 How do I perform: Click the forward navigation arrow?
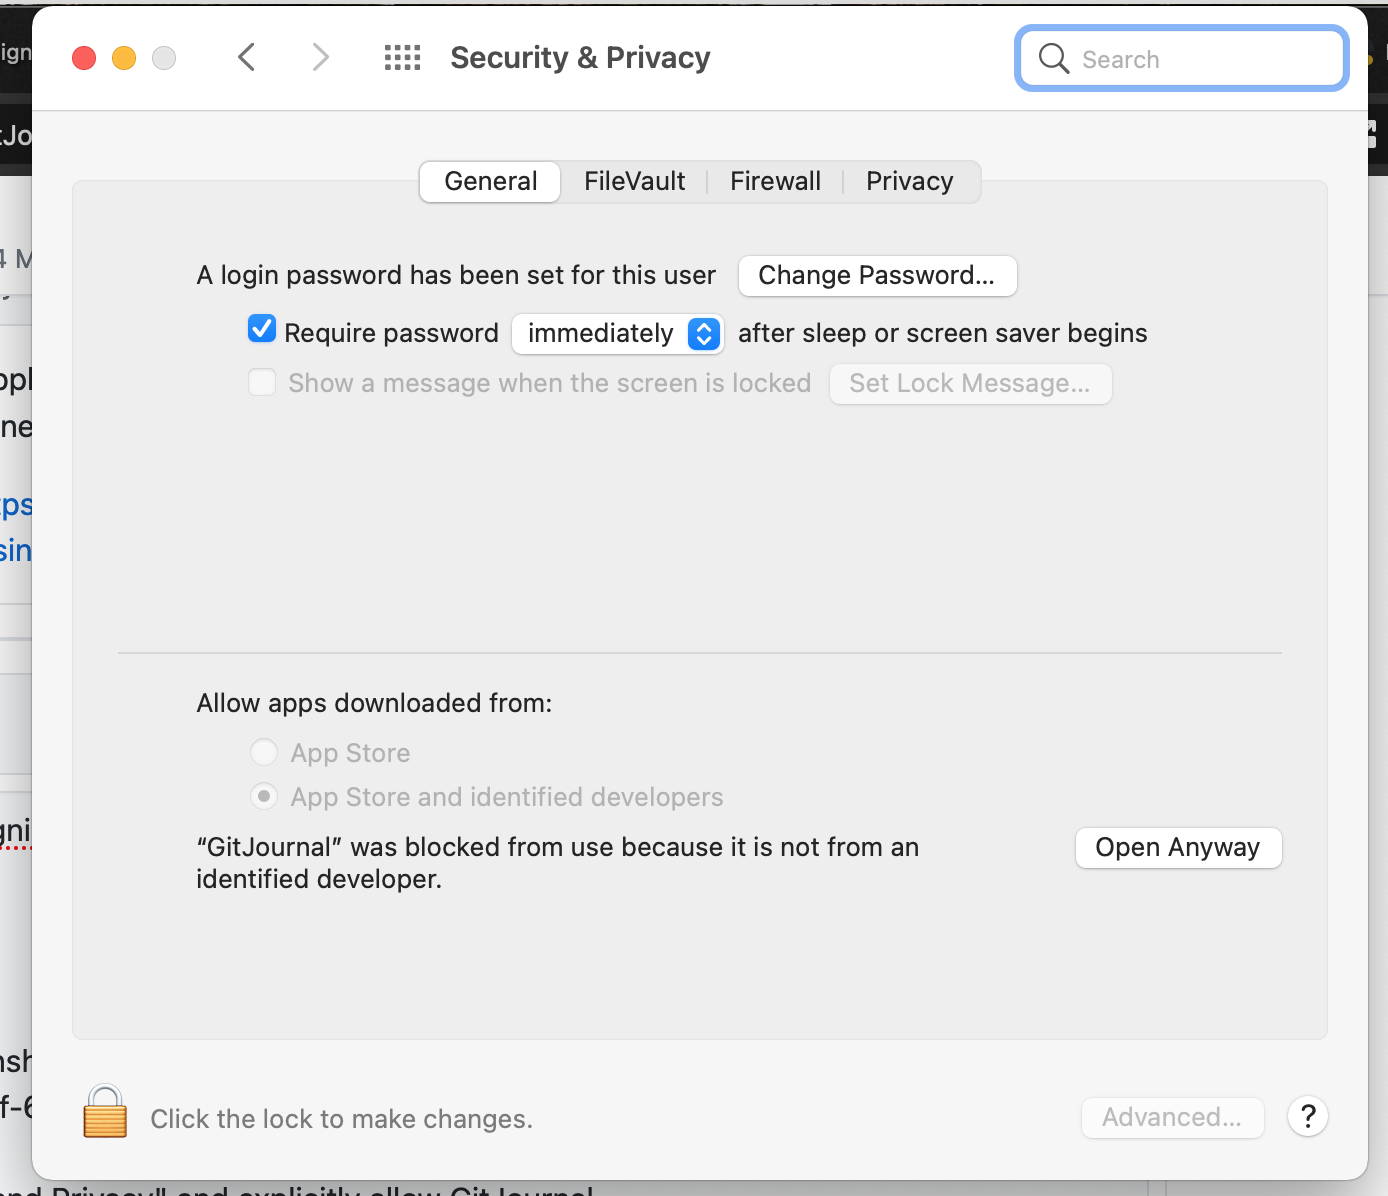coord(320,57)
